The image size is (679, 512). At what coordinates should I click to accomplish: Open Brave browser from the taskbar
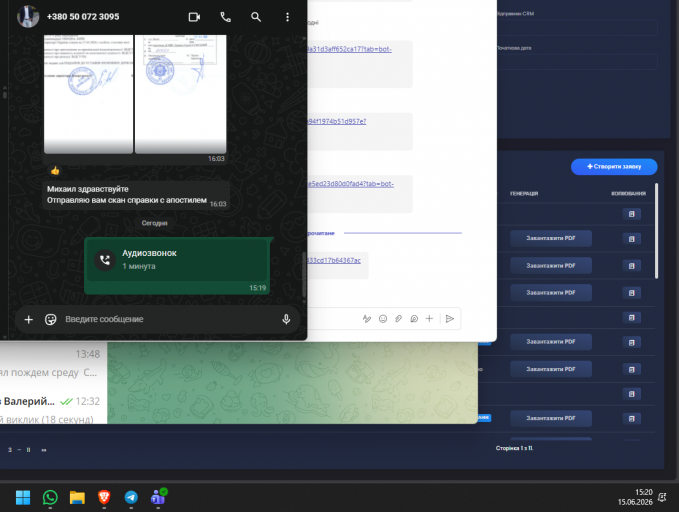[x=104, y=497]
